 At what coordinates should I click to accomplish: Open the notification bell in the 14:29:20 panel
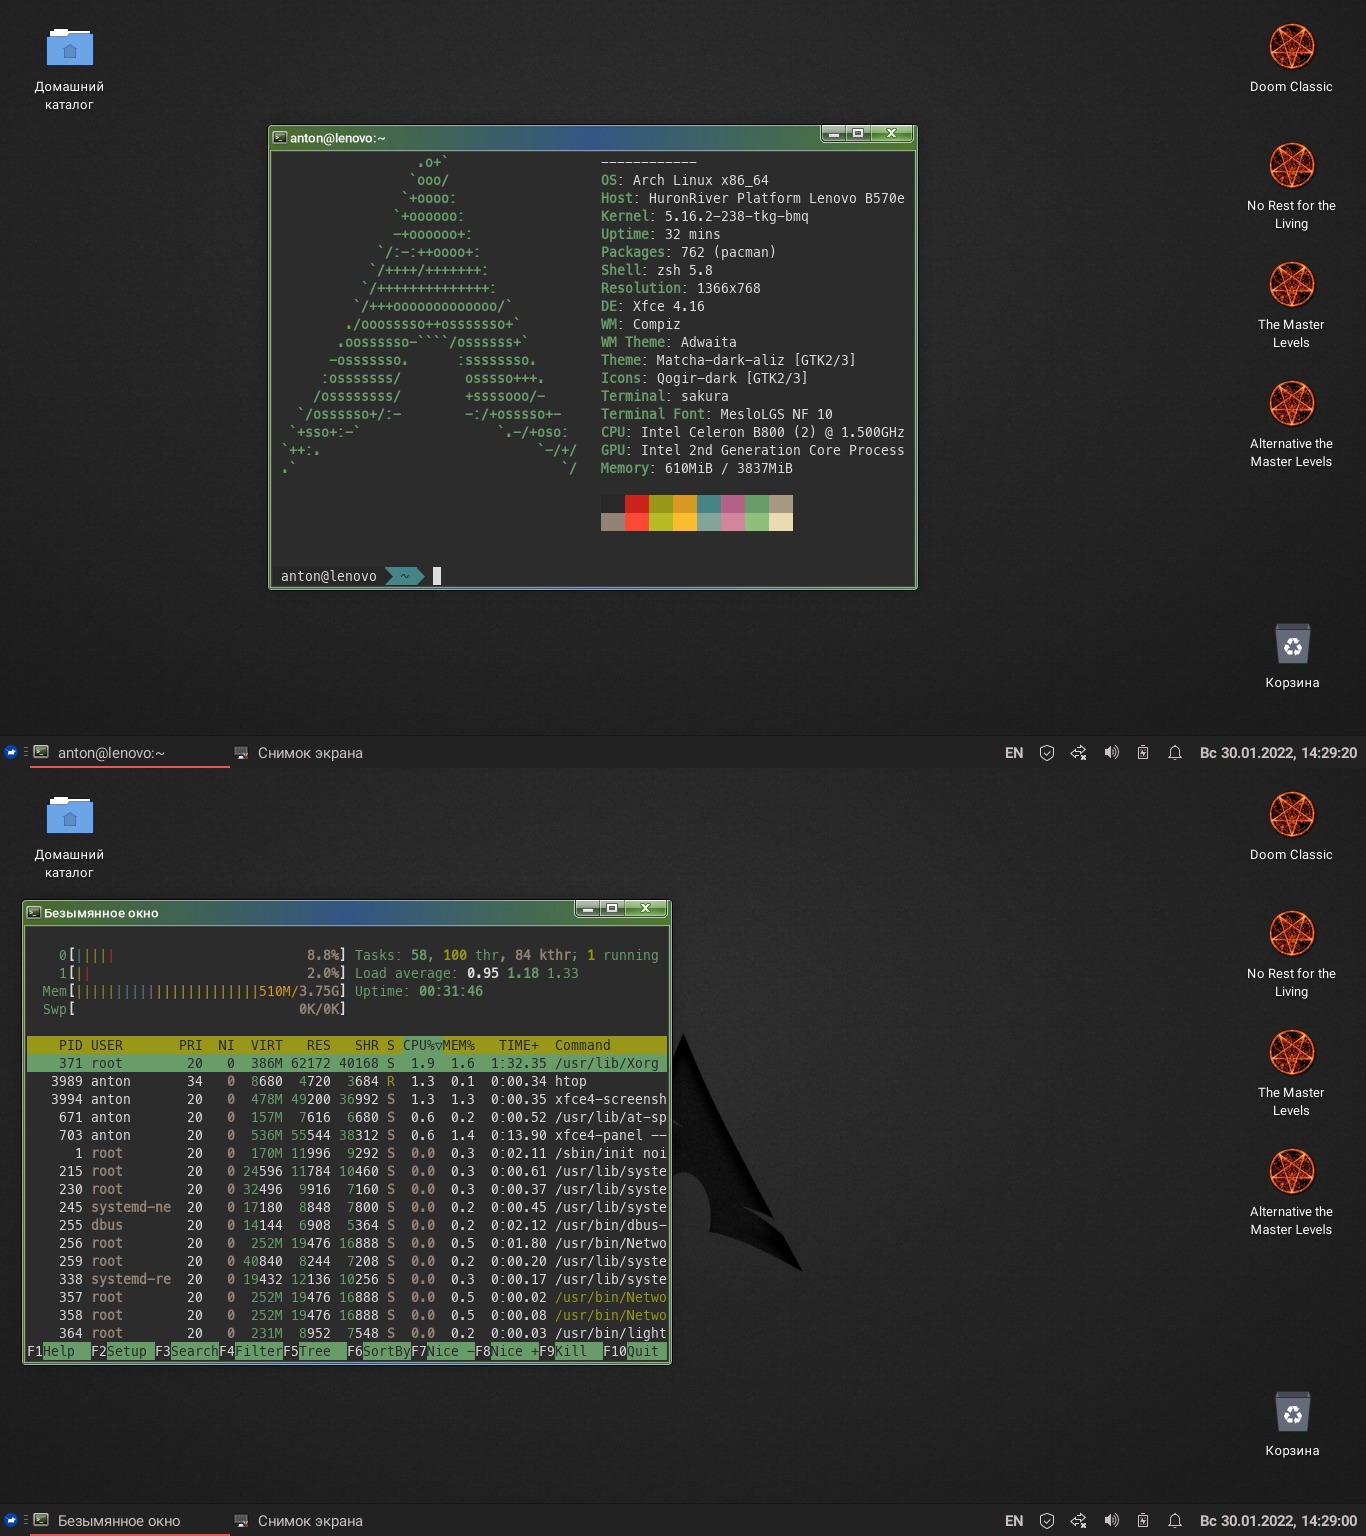pyautogui.click(x=1175, y=753)
